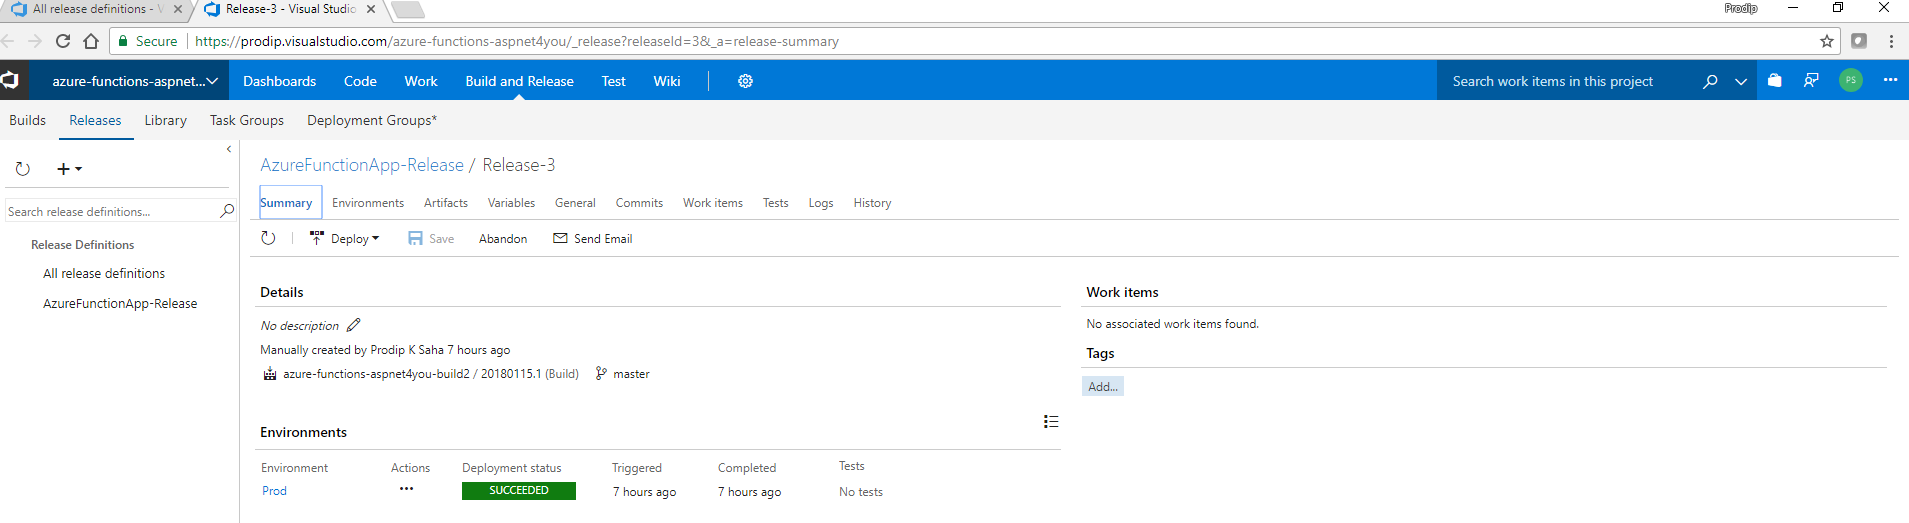Switch to Library sub-tab

tap(165, 120)
